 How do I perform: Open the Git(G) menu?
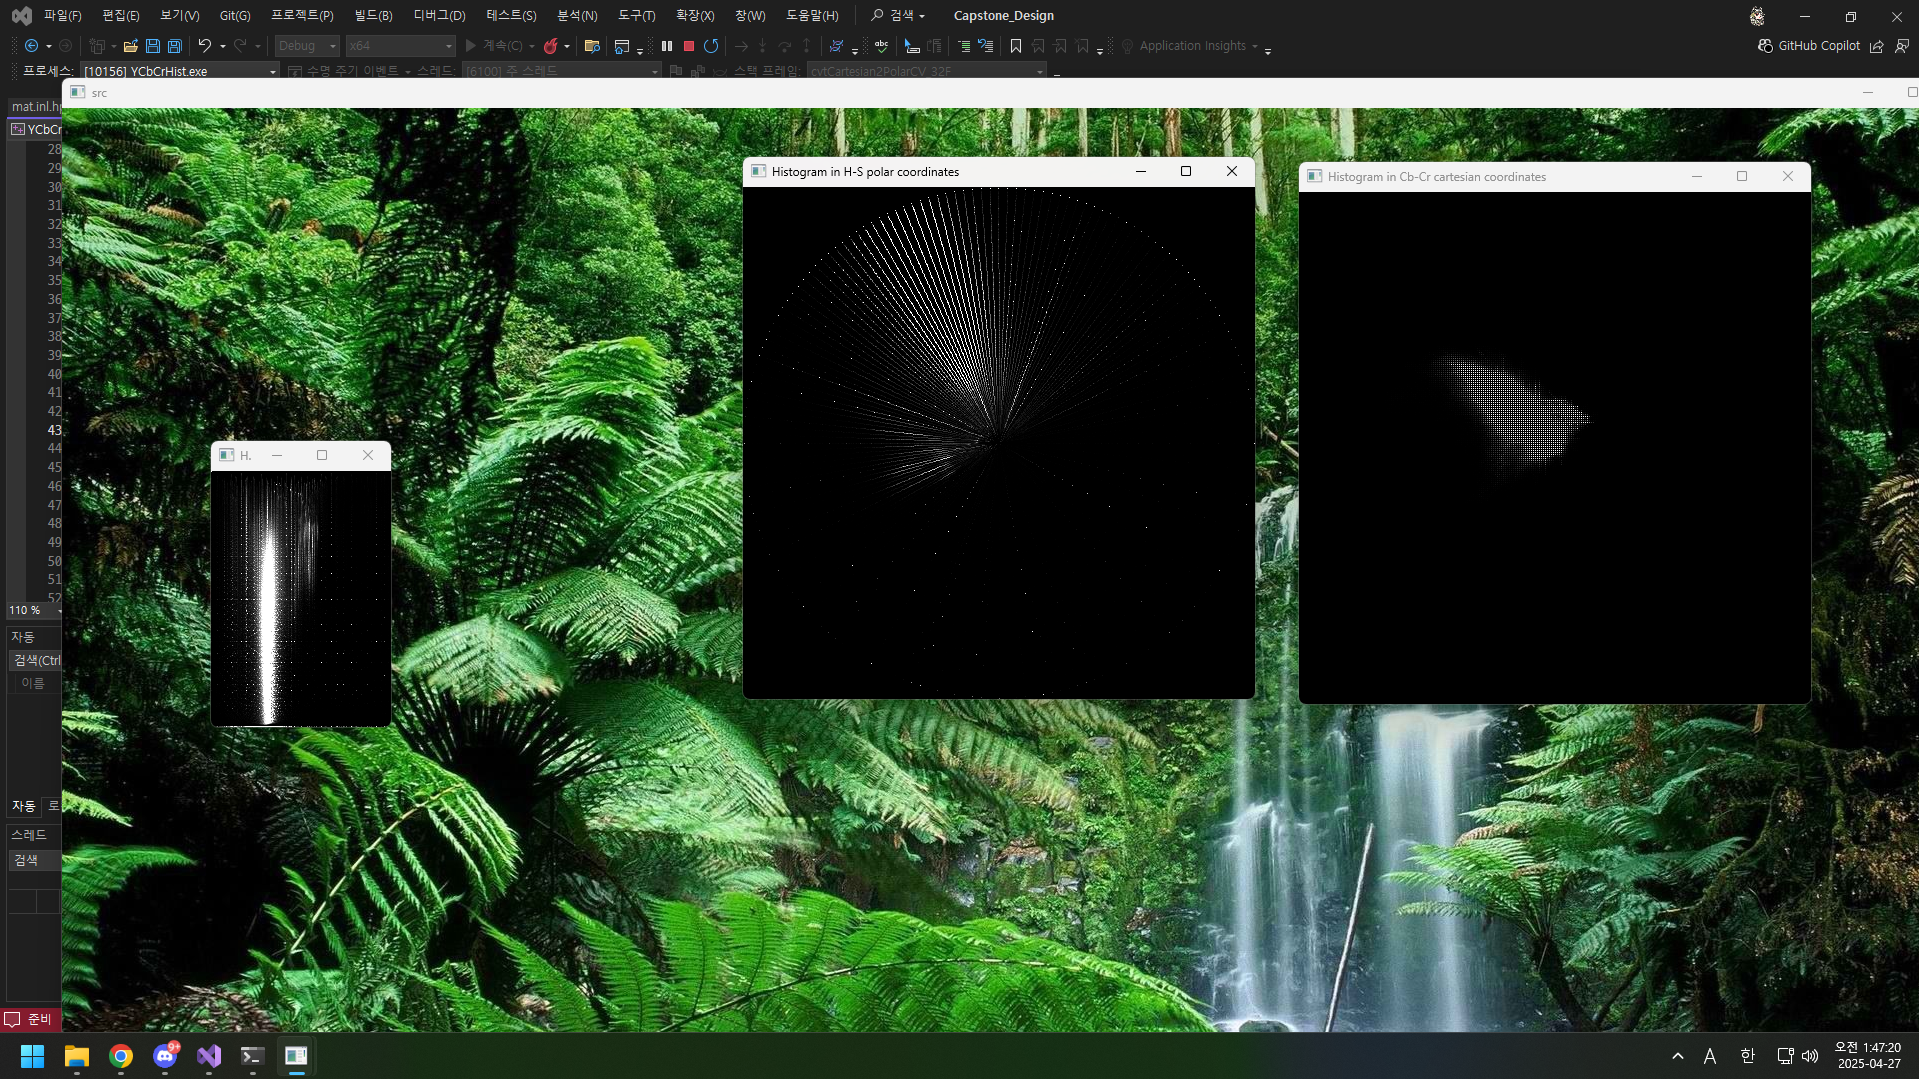[x=235, y=15]
